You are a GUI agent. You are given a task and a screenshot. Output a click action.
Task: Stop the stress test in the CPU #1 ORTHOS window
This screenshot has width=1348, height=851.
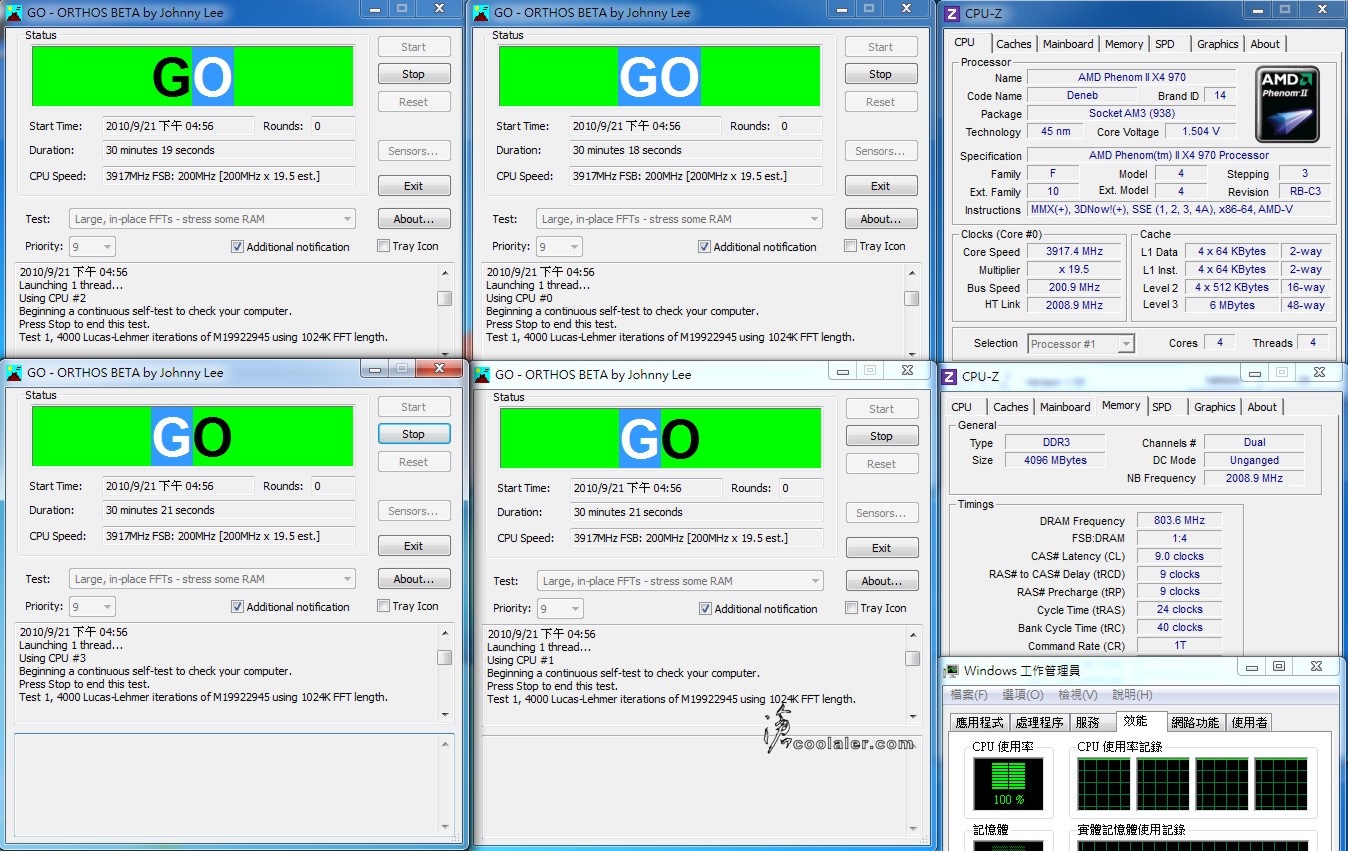click(x=882, y=436)
